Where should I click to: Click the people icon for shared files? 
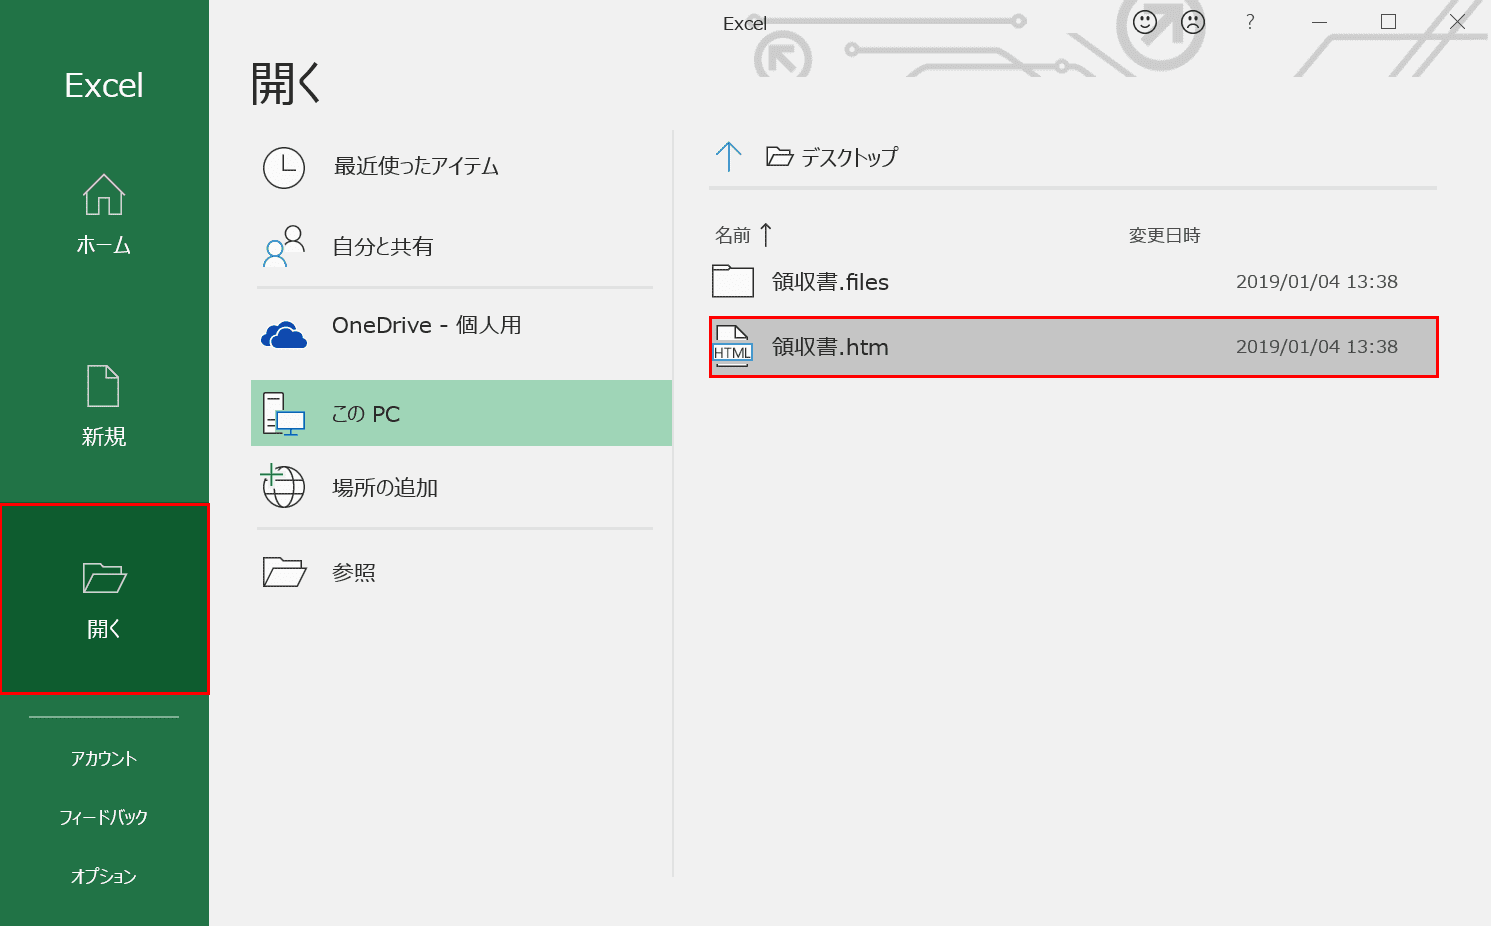284,247
